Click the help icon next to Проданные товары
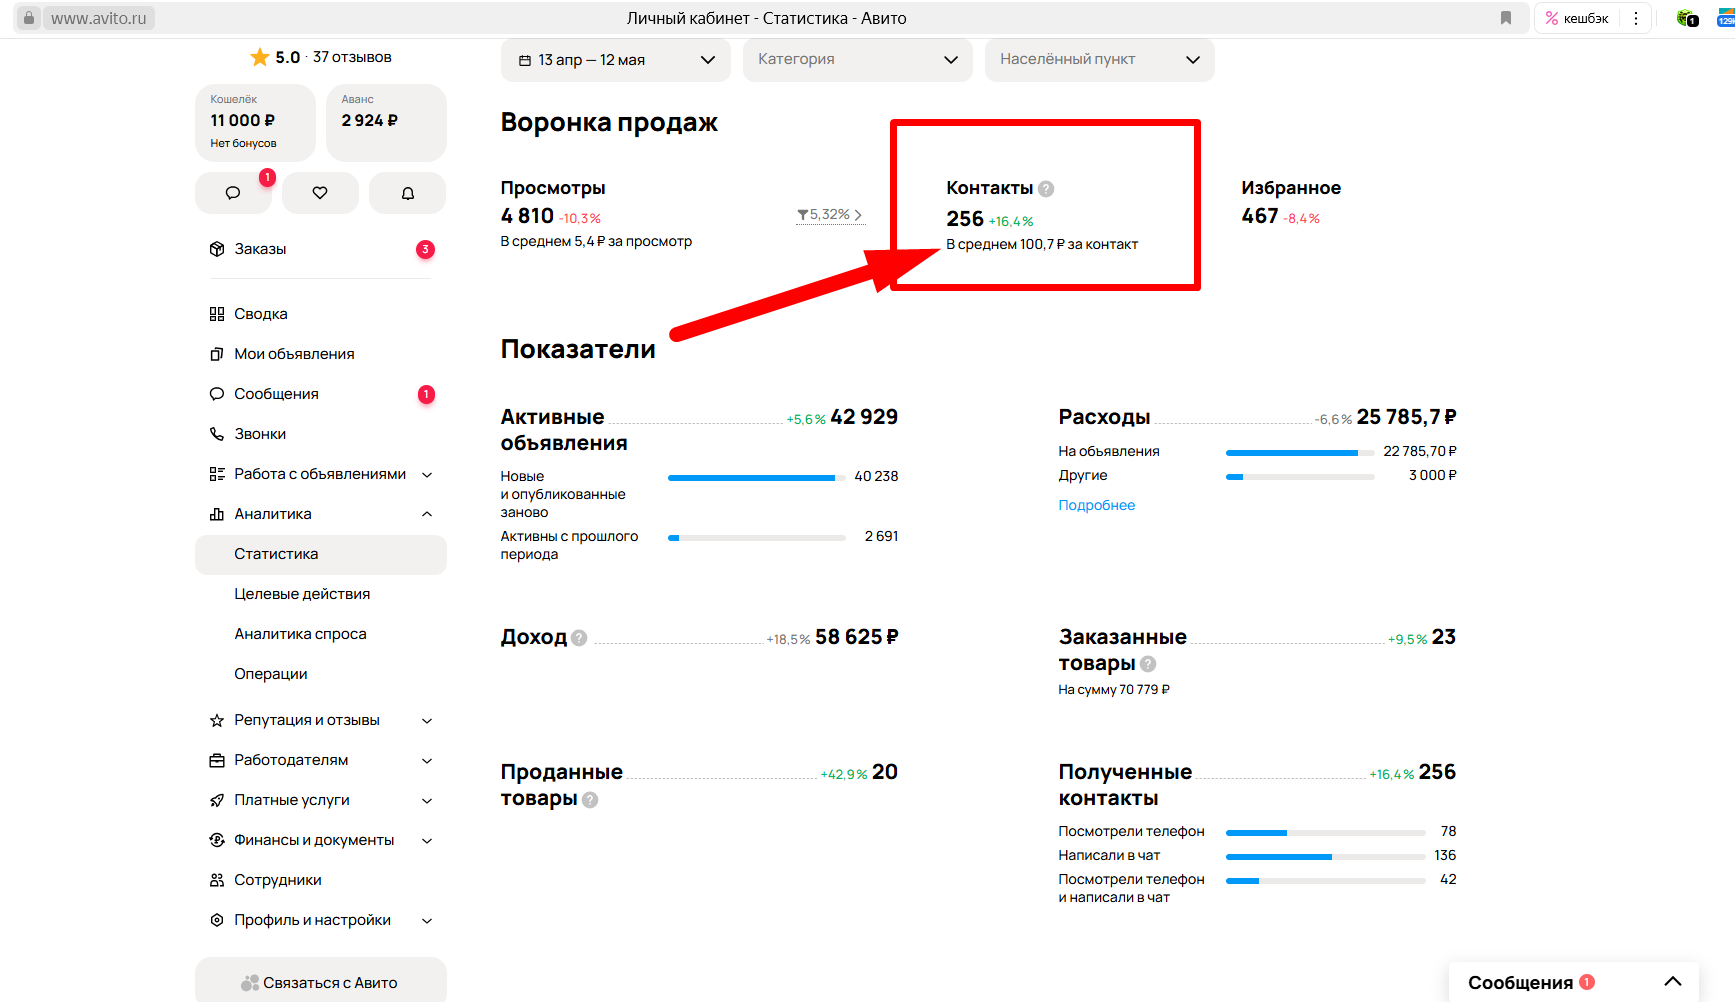The width and height of the screenshot is (1735, 1002). (x=590, y=800)
